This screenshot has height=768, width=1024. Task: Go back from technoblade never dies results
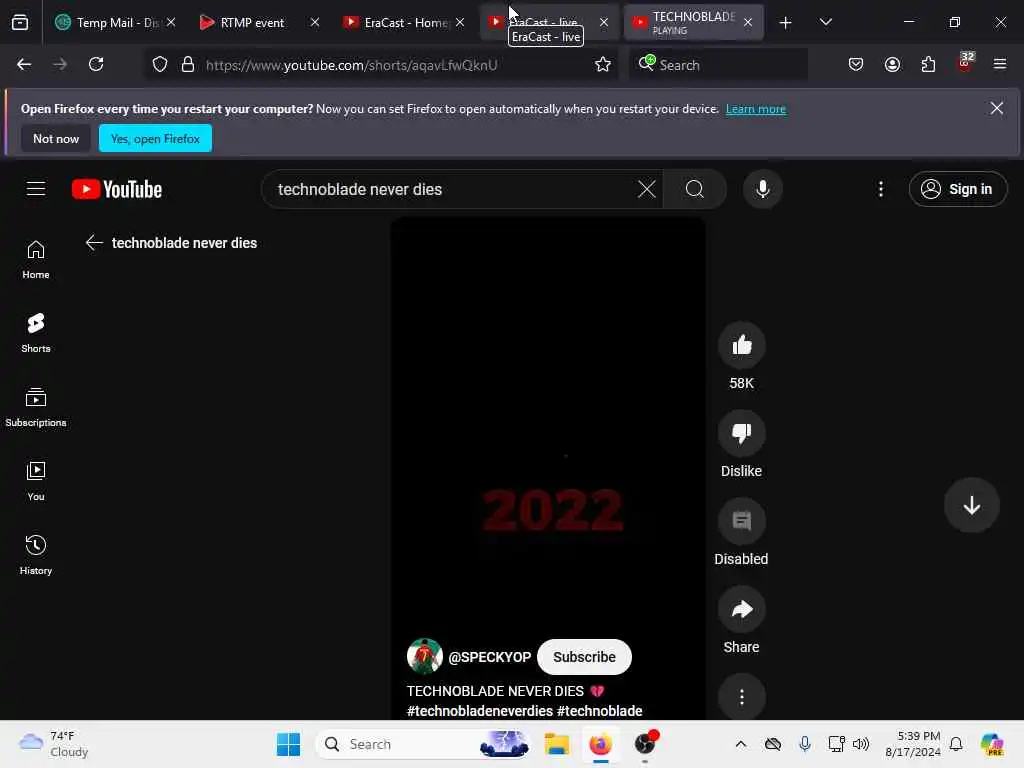click(x=94, y=243)
